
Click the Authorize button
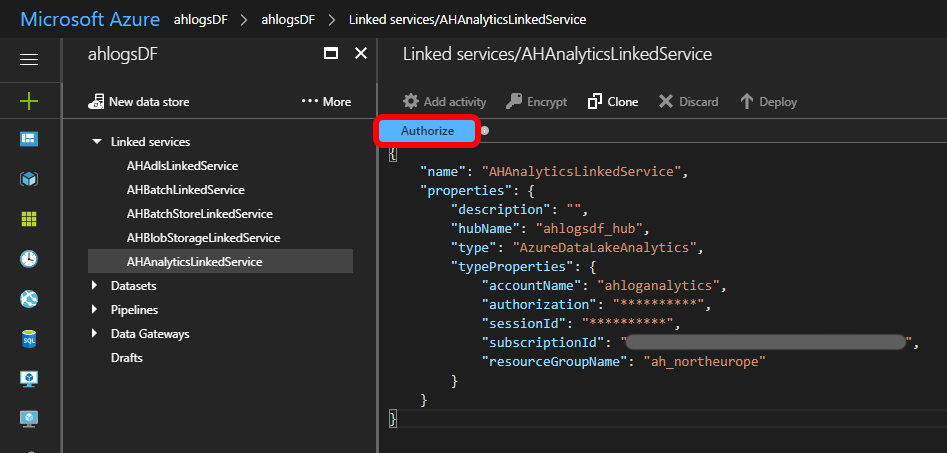(427, 130)
